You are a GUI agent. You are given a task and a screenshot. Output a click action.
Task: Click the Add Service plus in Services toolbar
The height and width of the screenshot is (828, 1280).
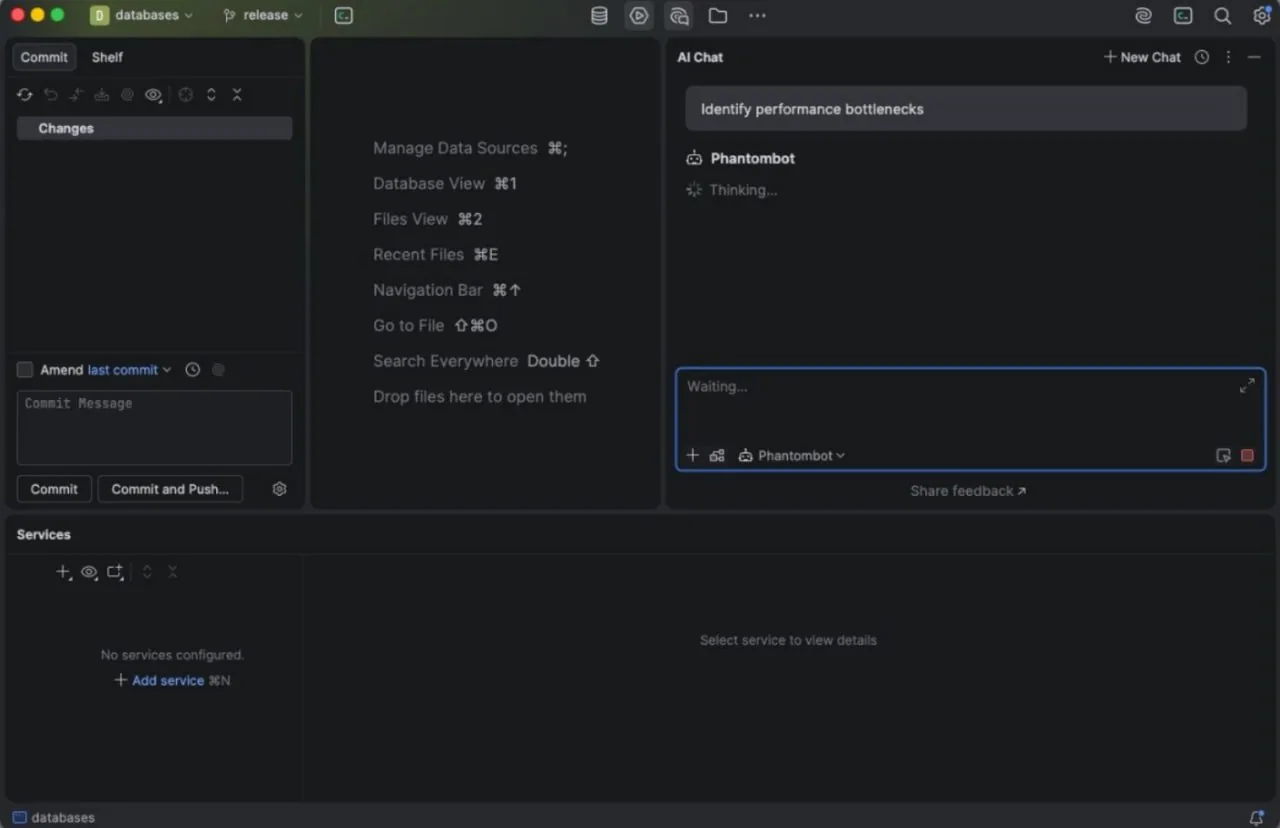63,572
